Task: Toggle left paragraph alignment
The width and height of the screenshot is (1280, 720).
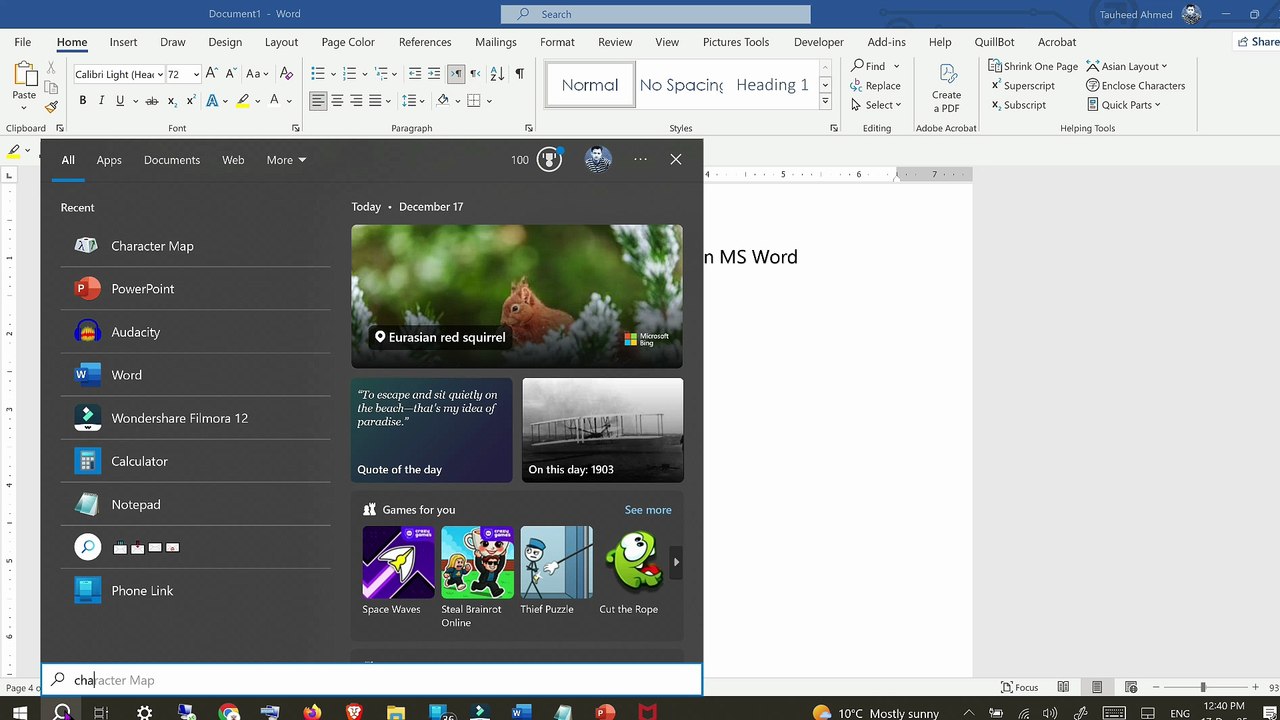Action: 318,101
